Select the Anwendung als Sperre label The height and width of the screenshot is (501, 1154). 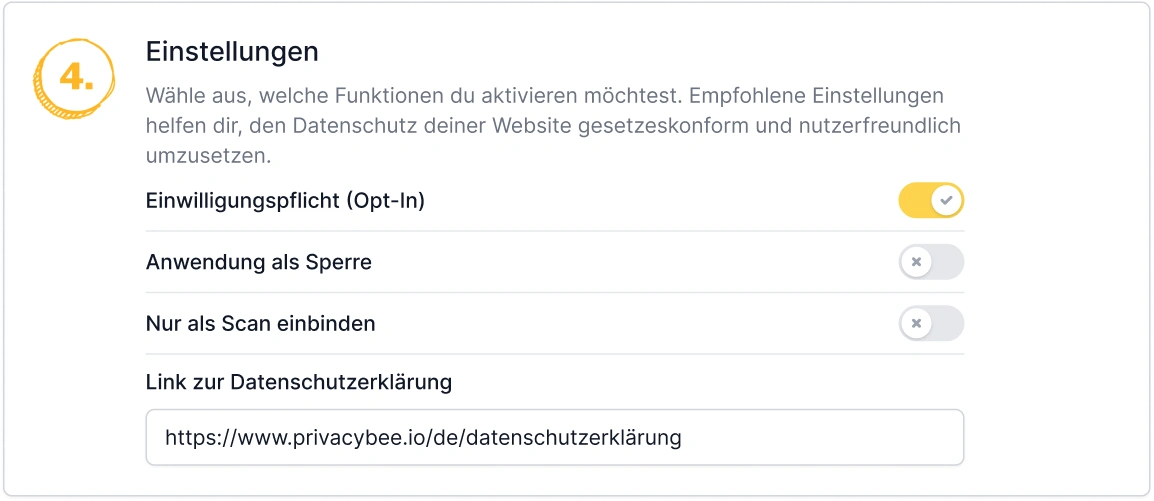(x=258, y=263)
